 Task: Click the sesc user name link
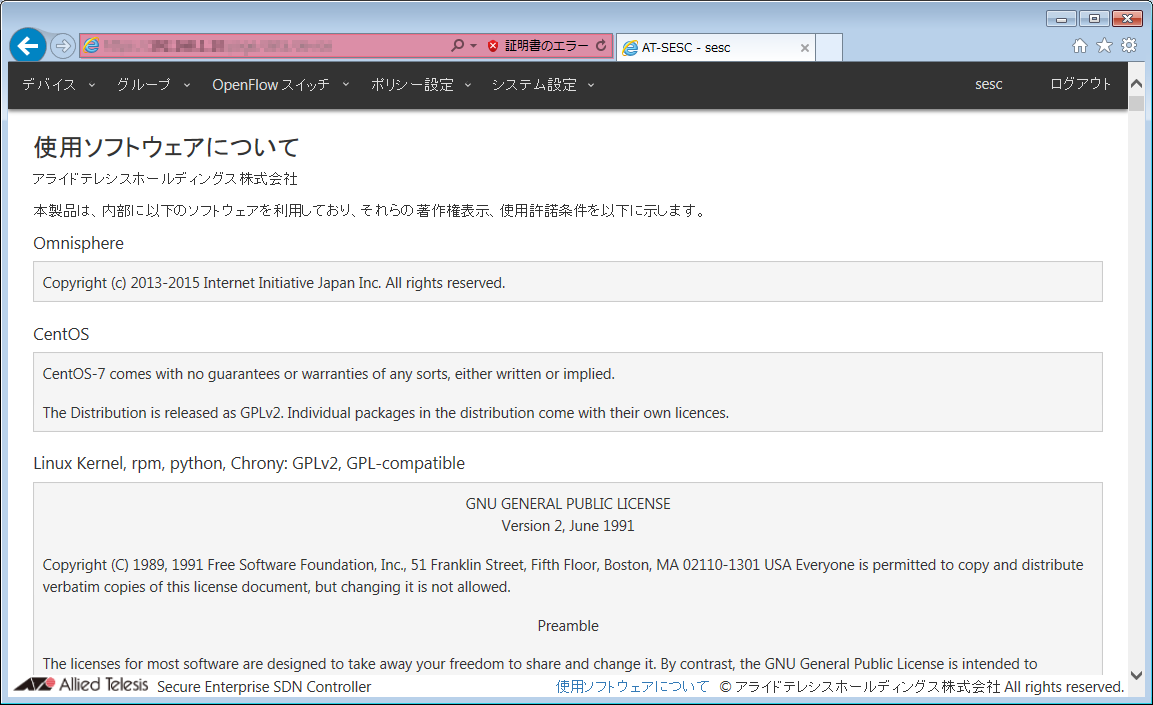point(988,85)
